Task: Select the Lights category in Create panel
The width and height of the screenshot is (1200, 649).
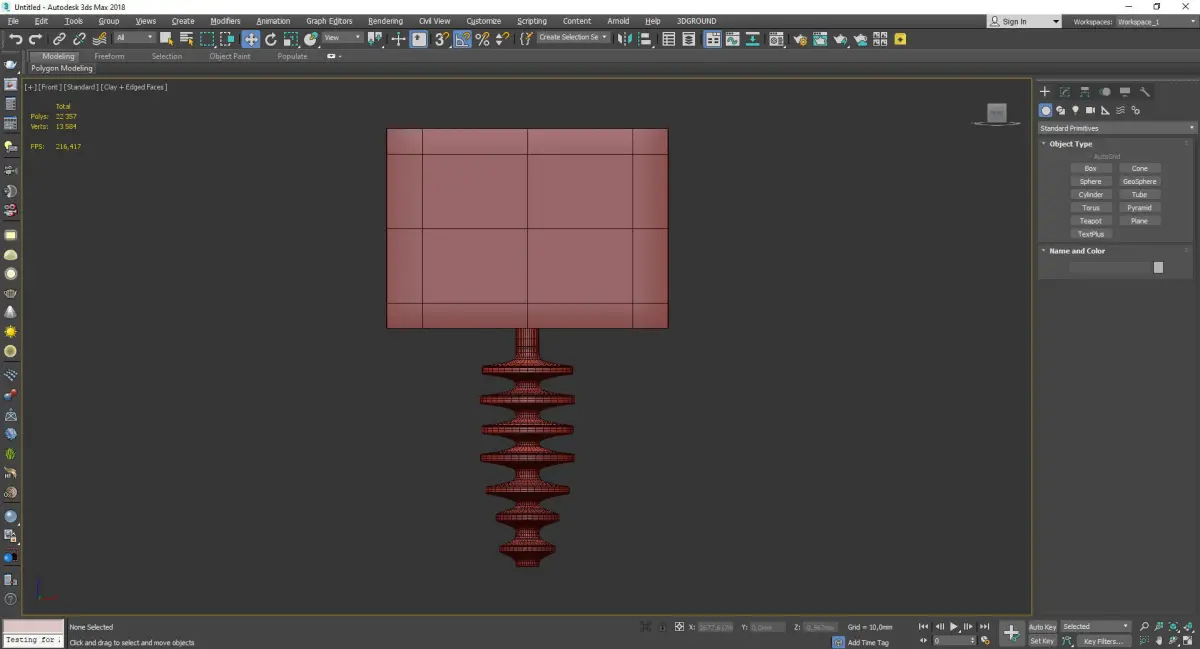Action: pos(1075,110)
